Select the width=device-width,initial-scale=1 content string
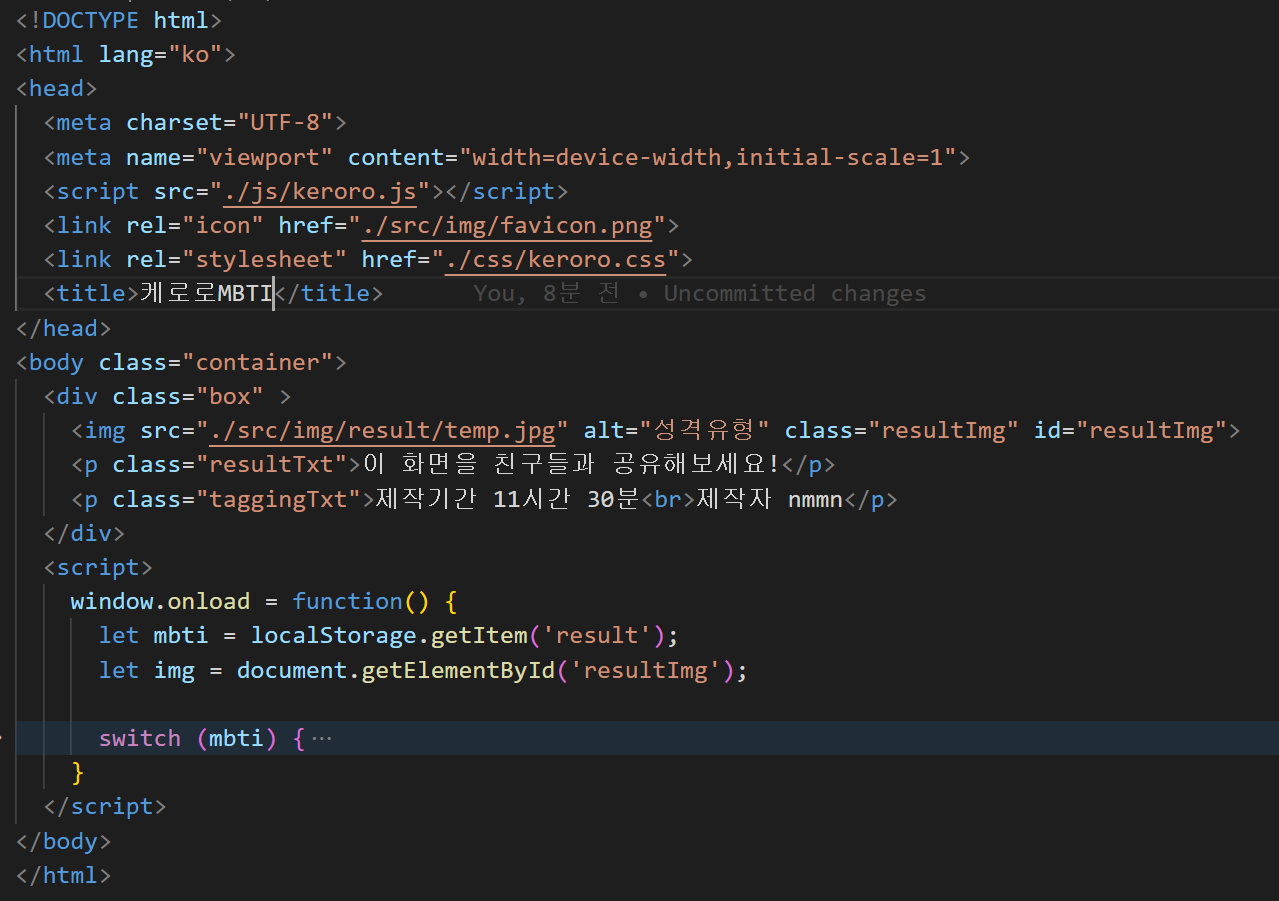This screenshot has width=1279, height=901. [x=708, y=157]
